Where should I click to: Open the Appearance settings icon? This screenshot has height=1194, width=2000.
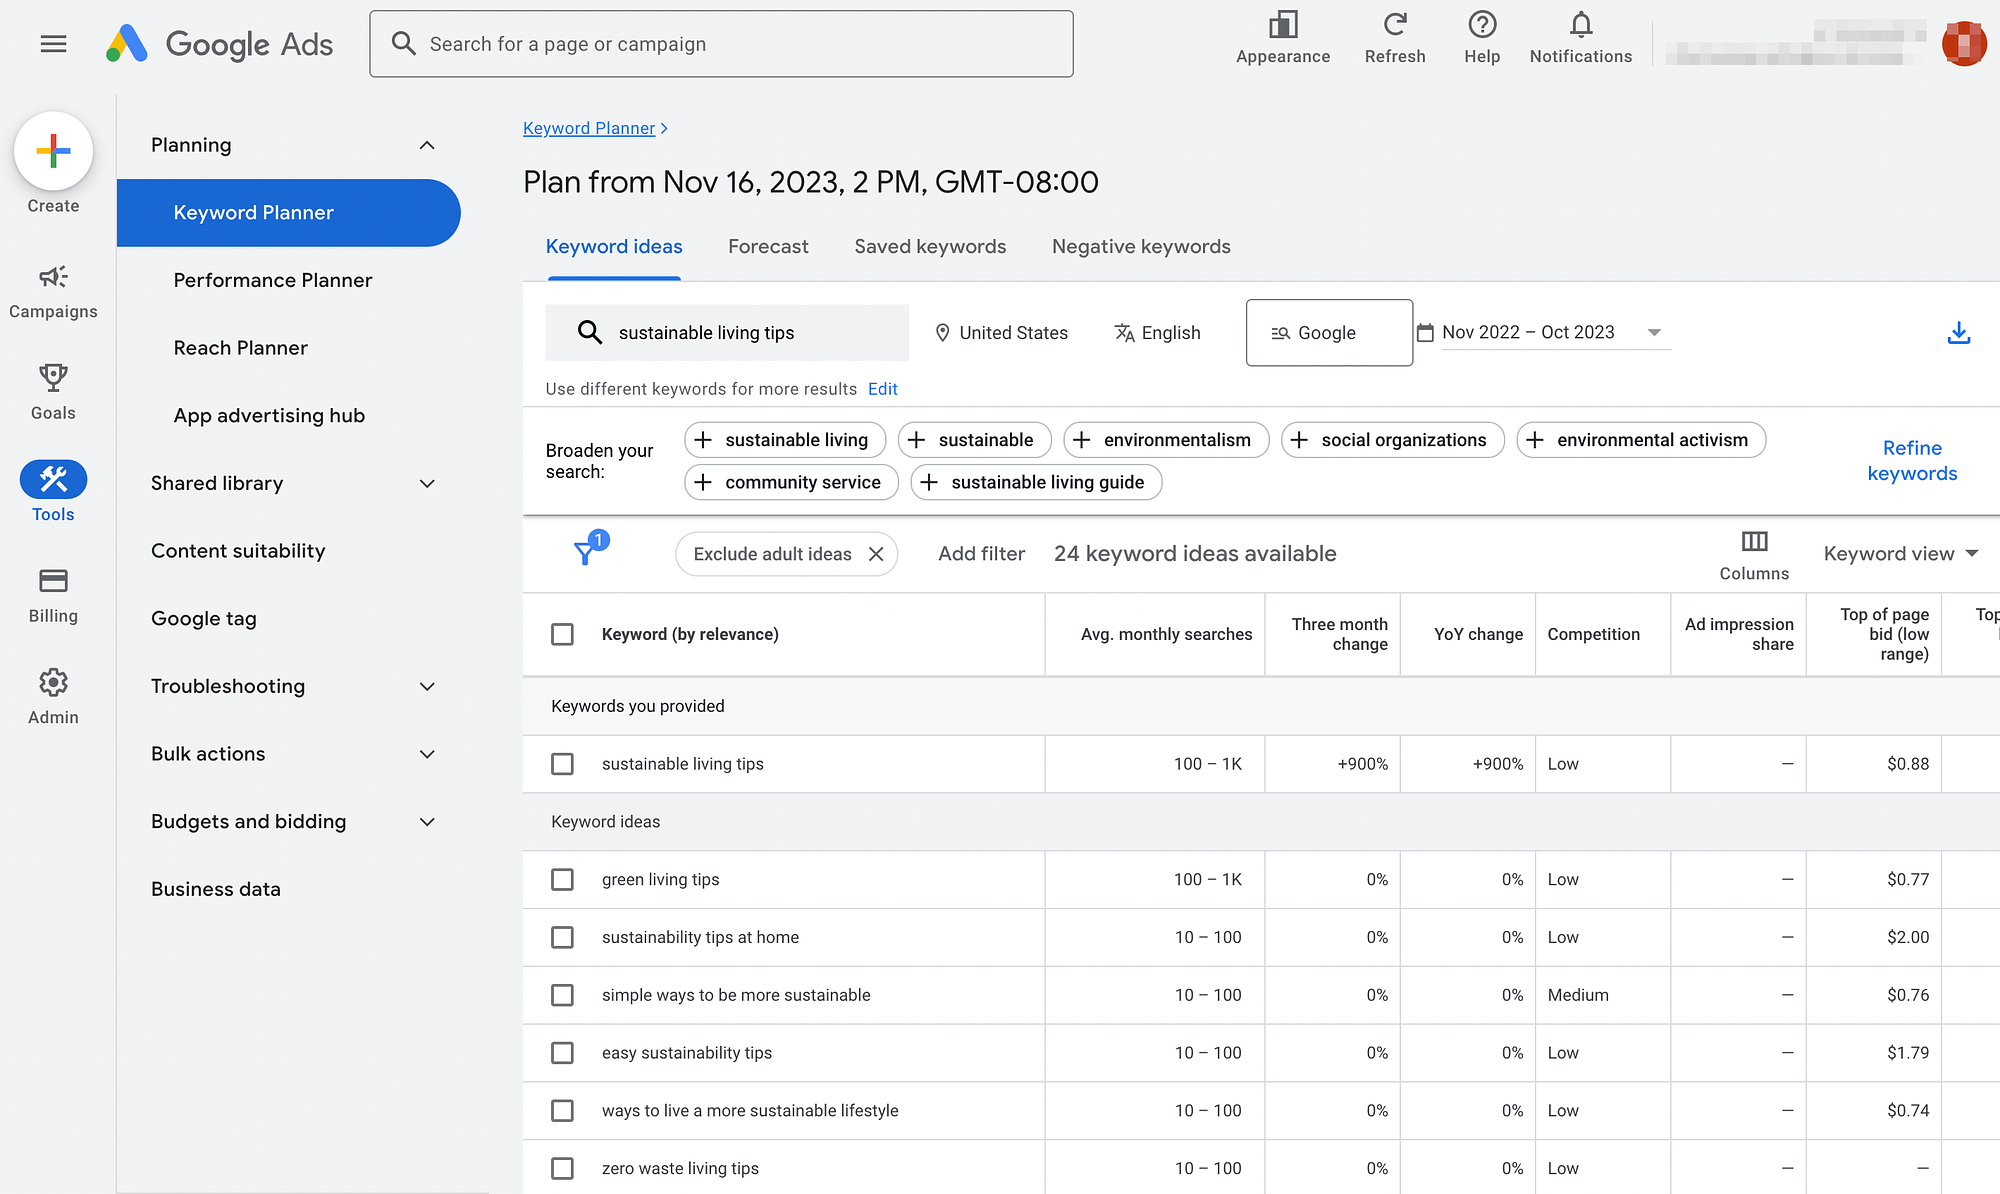(x=1282, y=25)
